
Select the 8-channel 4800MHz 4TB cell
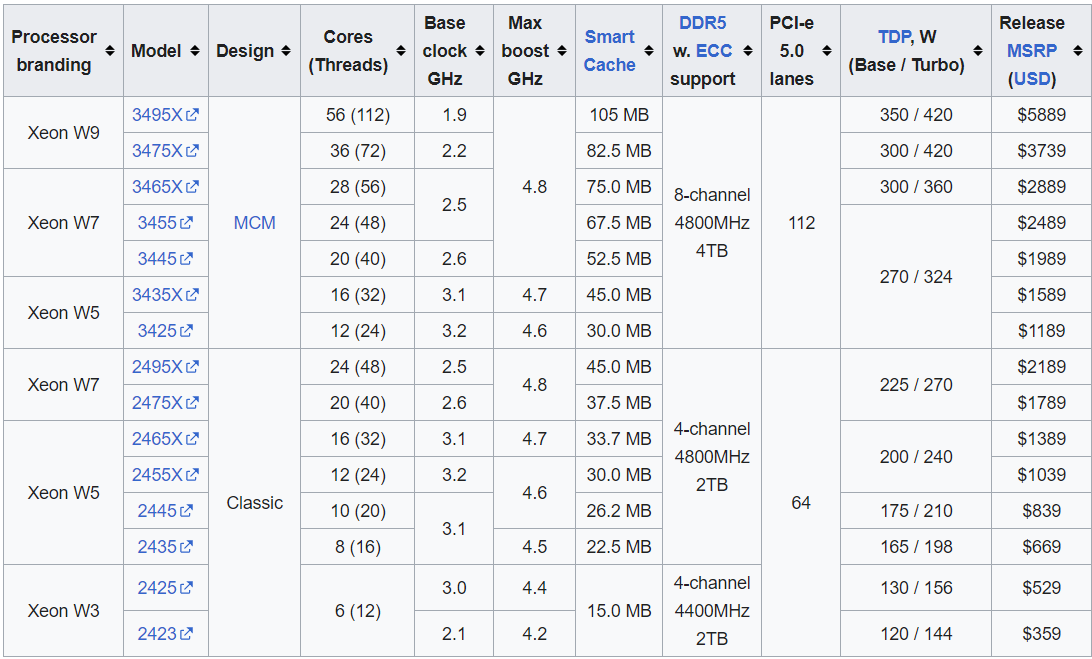pos(712,223)
